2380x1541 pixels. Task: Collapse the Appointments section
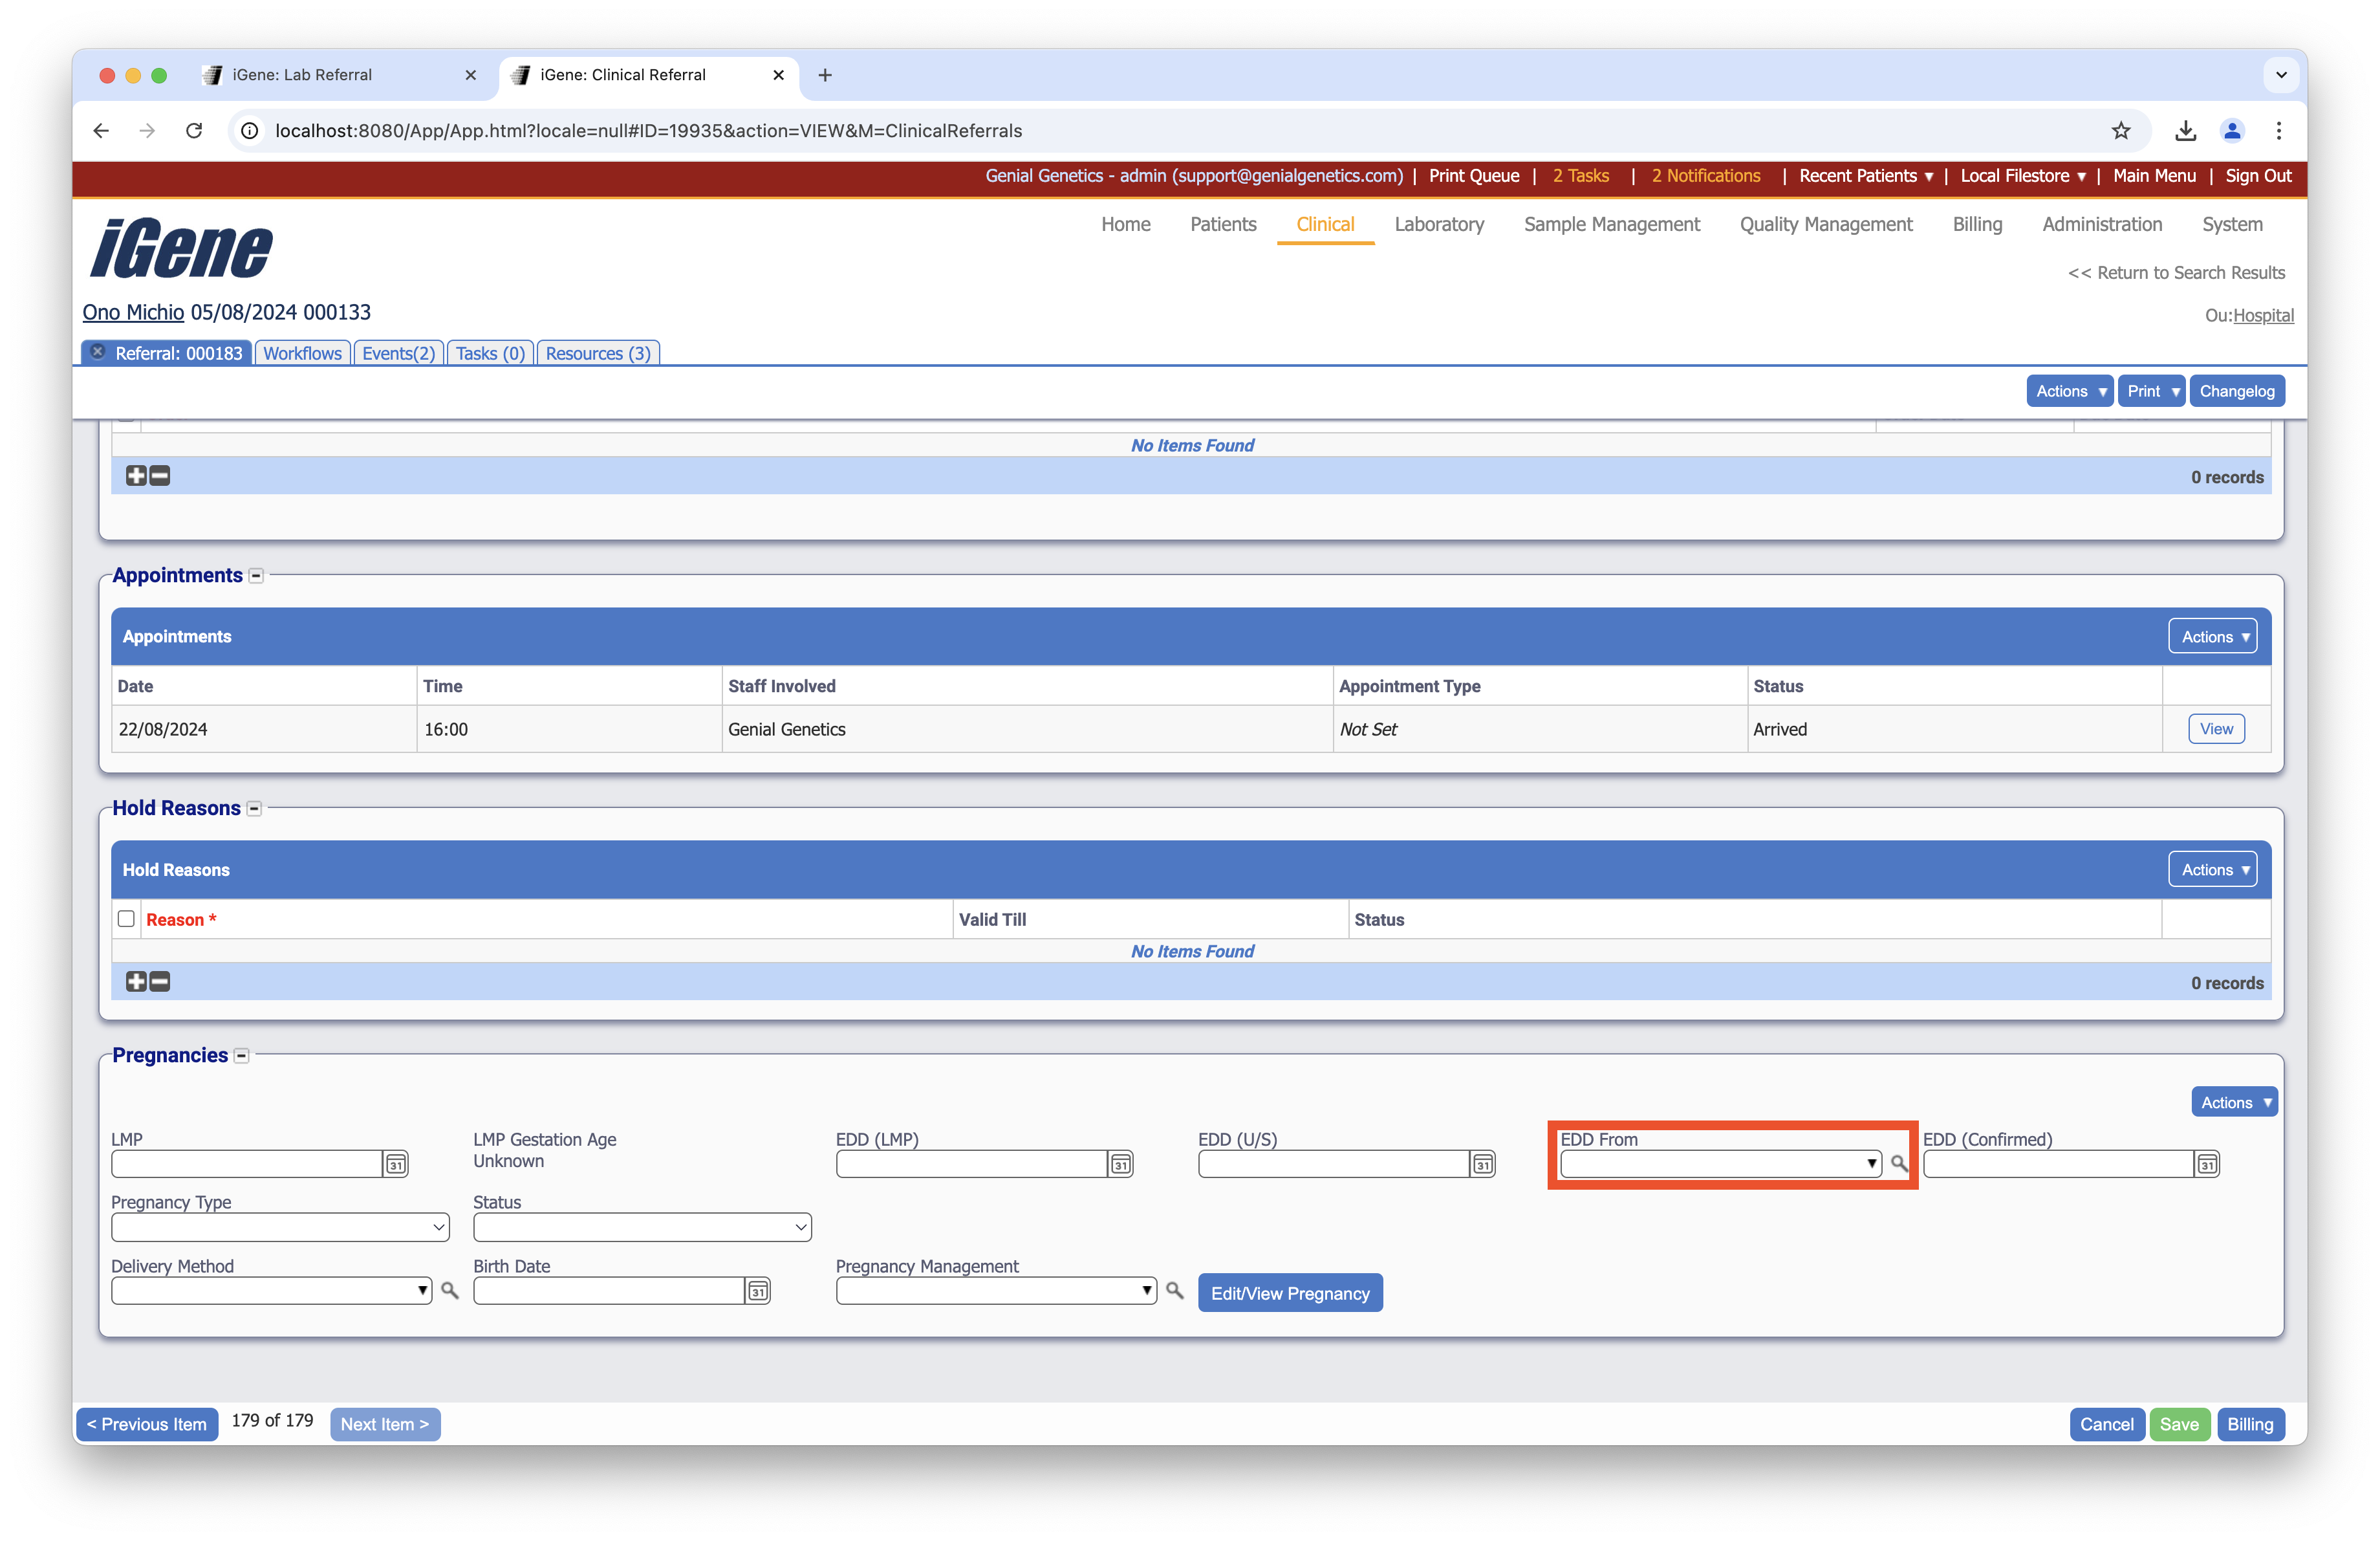click(x=256, y=576)
